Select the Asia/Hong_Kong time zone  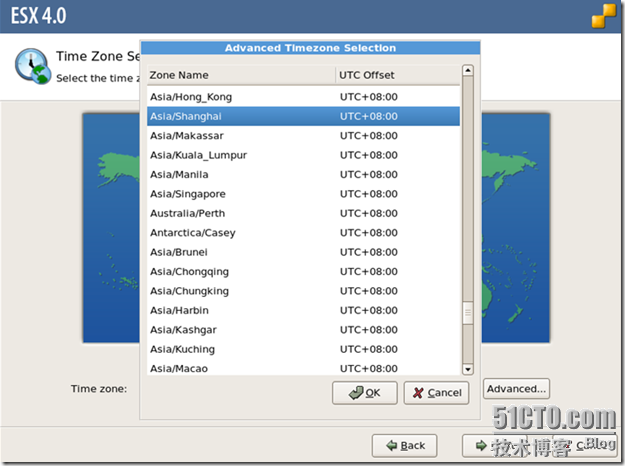tap(303, 97)
